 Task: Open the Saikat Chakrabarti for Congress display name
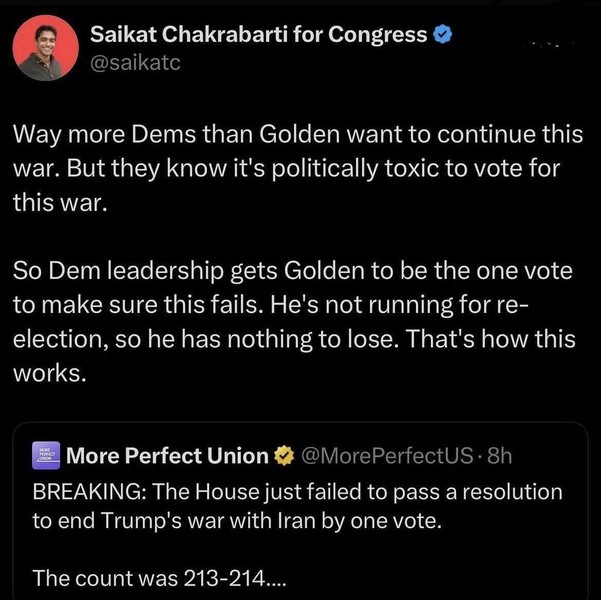coord(258,36)
